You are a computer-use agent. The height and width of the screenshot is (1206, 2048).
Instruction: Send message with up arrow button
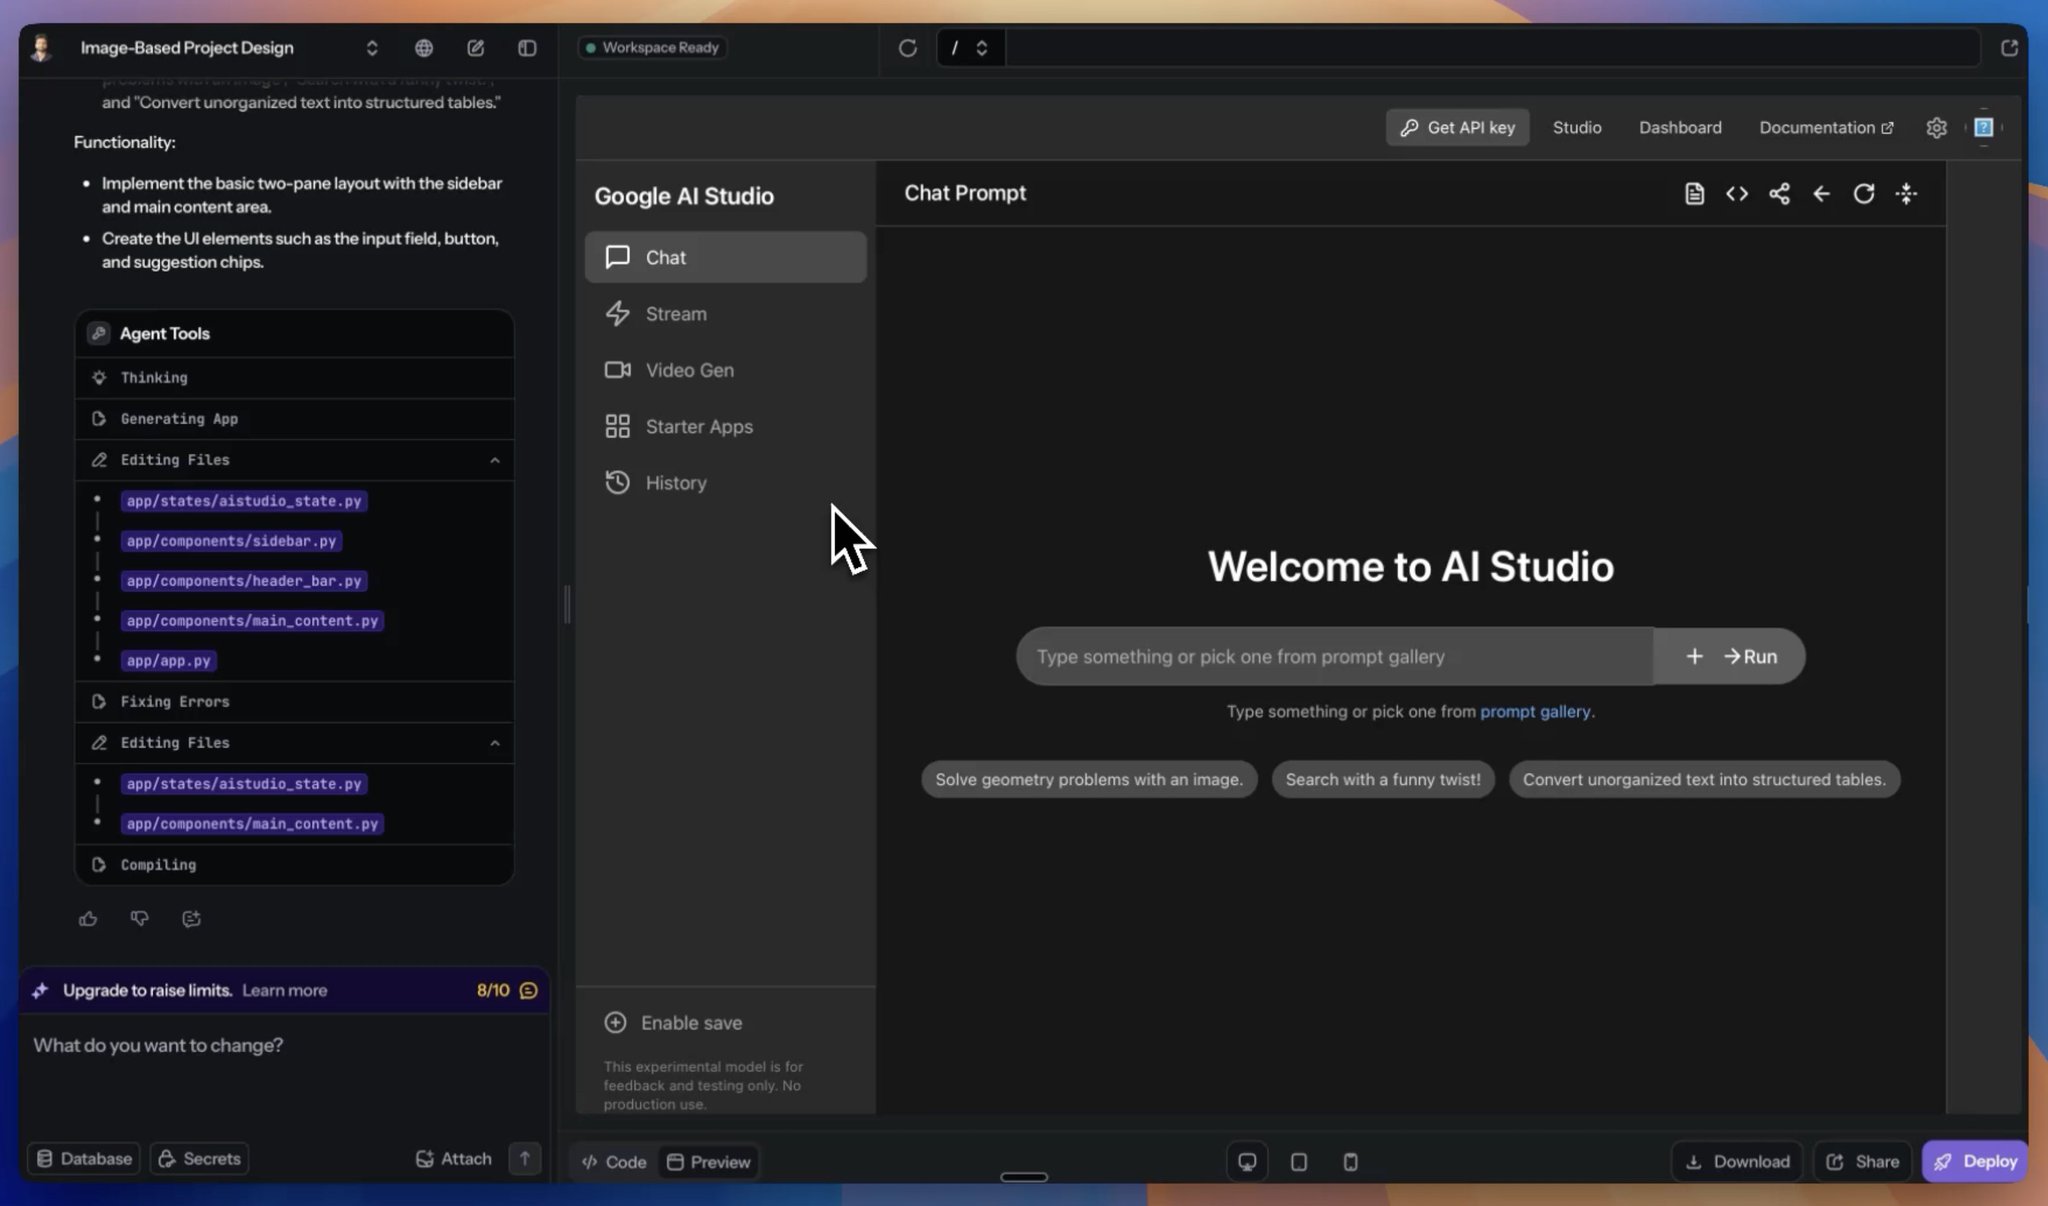525,1159
